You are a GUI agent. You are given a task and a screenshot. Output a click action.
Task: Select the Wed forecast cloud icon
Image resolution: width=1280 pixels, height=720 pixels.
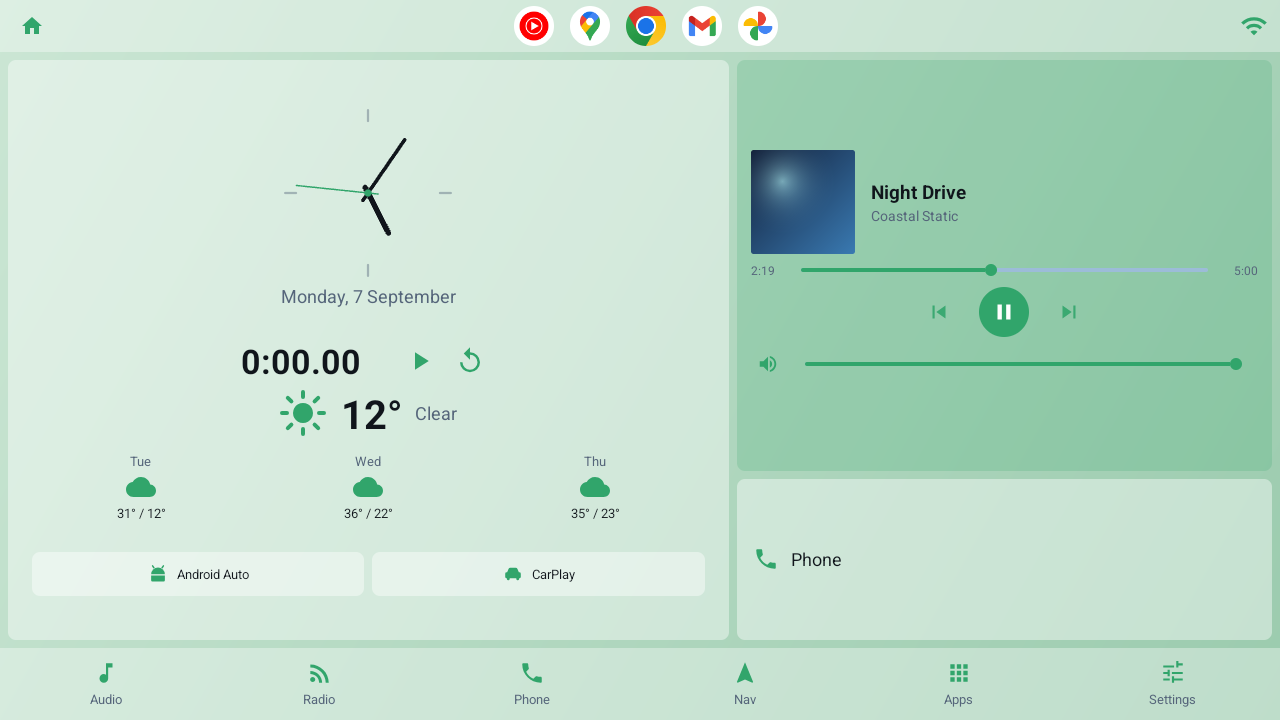(368, 487)
